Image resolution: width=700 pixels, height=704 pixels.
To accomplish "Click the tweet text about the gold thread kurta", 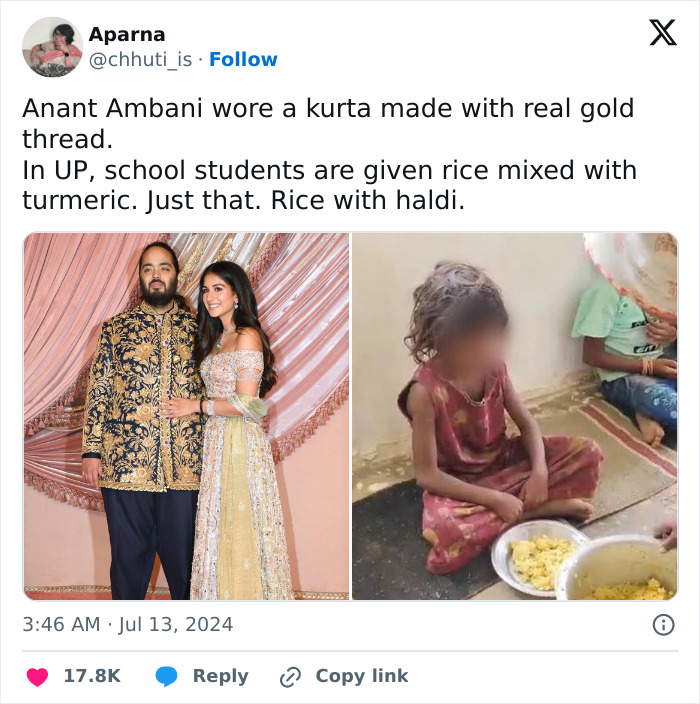I will click(328, 122).
